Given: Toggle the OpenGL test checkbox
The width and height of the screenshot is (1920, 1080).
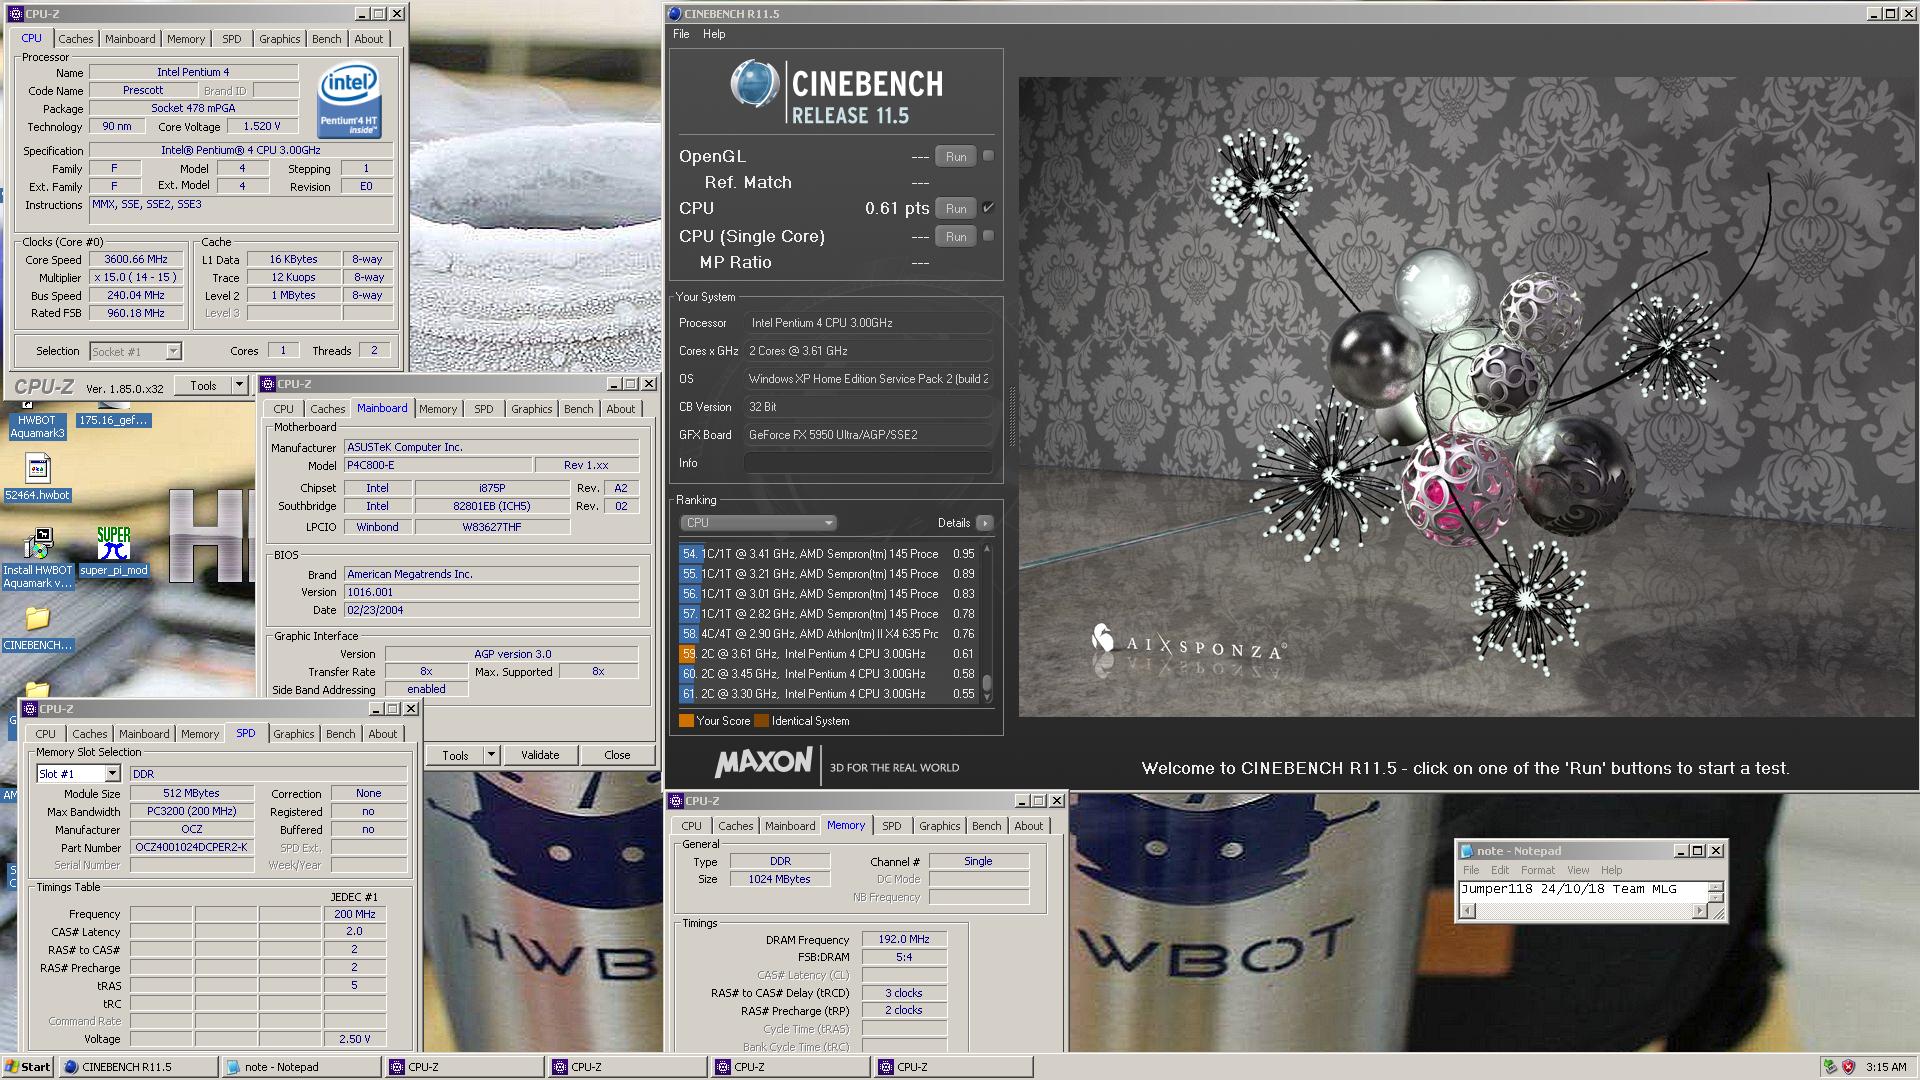Looking at the screenshot, I should pyautogui.click(x=988, y=156).
